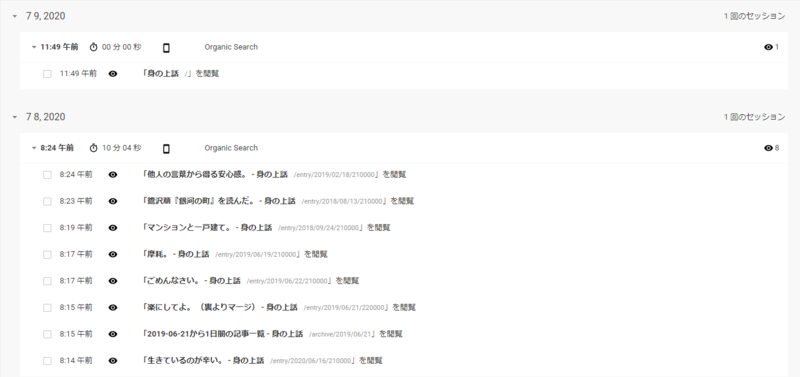800x377 pixels.
Task: Click /entry/2019/06/22/210000 URL path
Action: coord(287,281)
